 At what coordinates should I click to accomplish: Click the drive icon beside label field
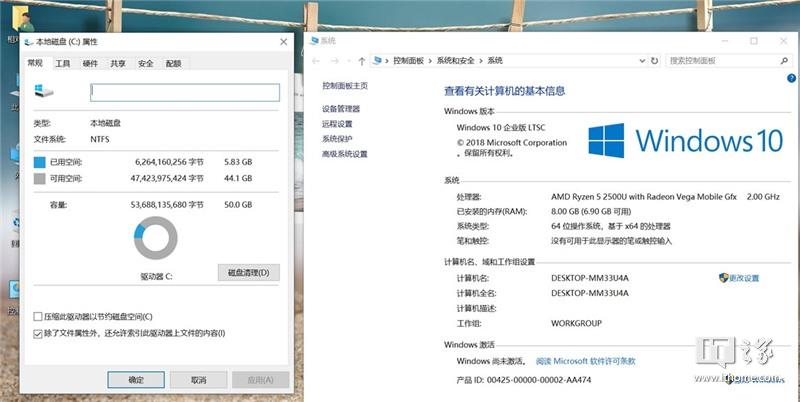(x=44, y=91)
